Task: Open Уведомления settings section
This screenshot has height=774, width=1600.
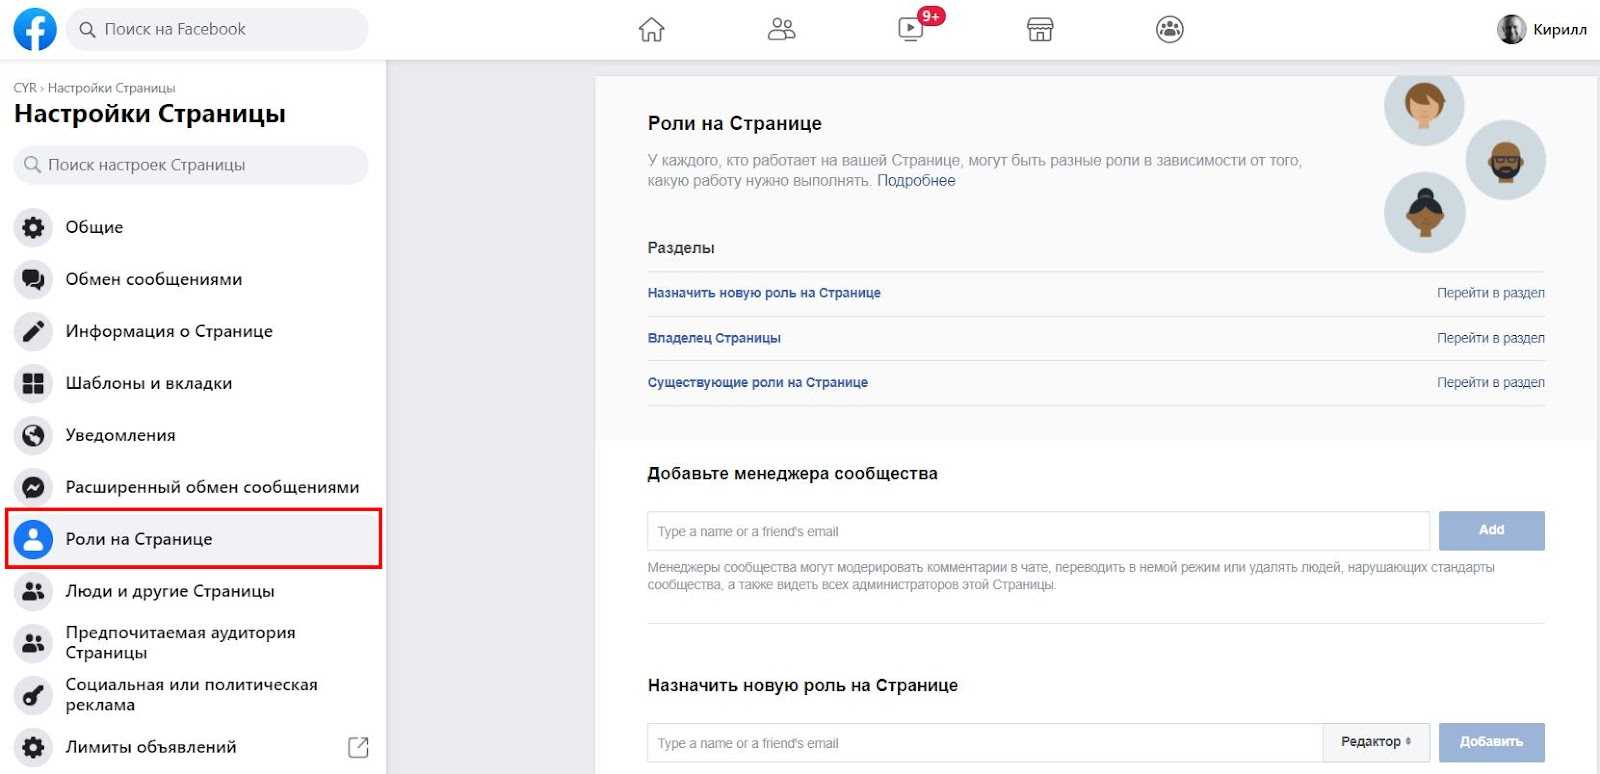Action: coord(120,435)
